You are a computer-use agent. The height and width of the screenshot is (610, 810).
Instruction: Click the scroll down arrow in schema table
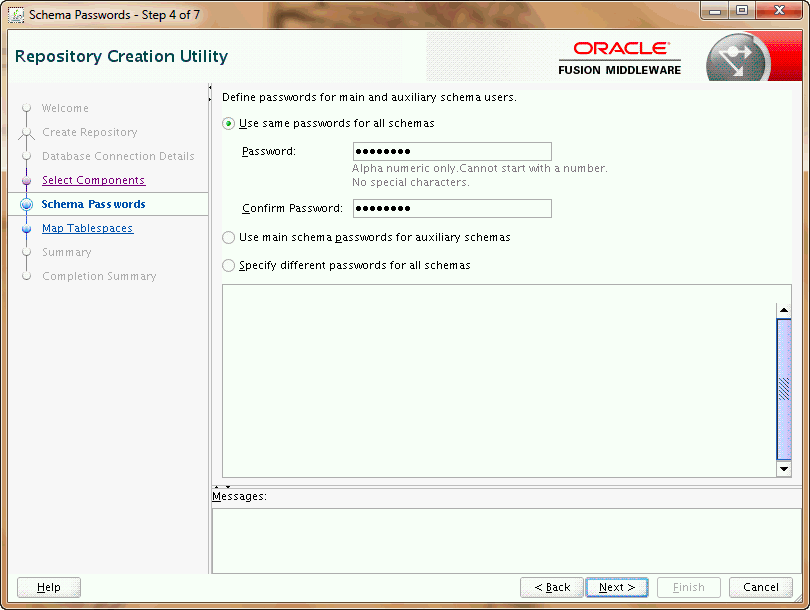click(784, 469)
